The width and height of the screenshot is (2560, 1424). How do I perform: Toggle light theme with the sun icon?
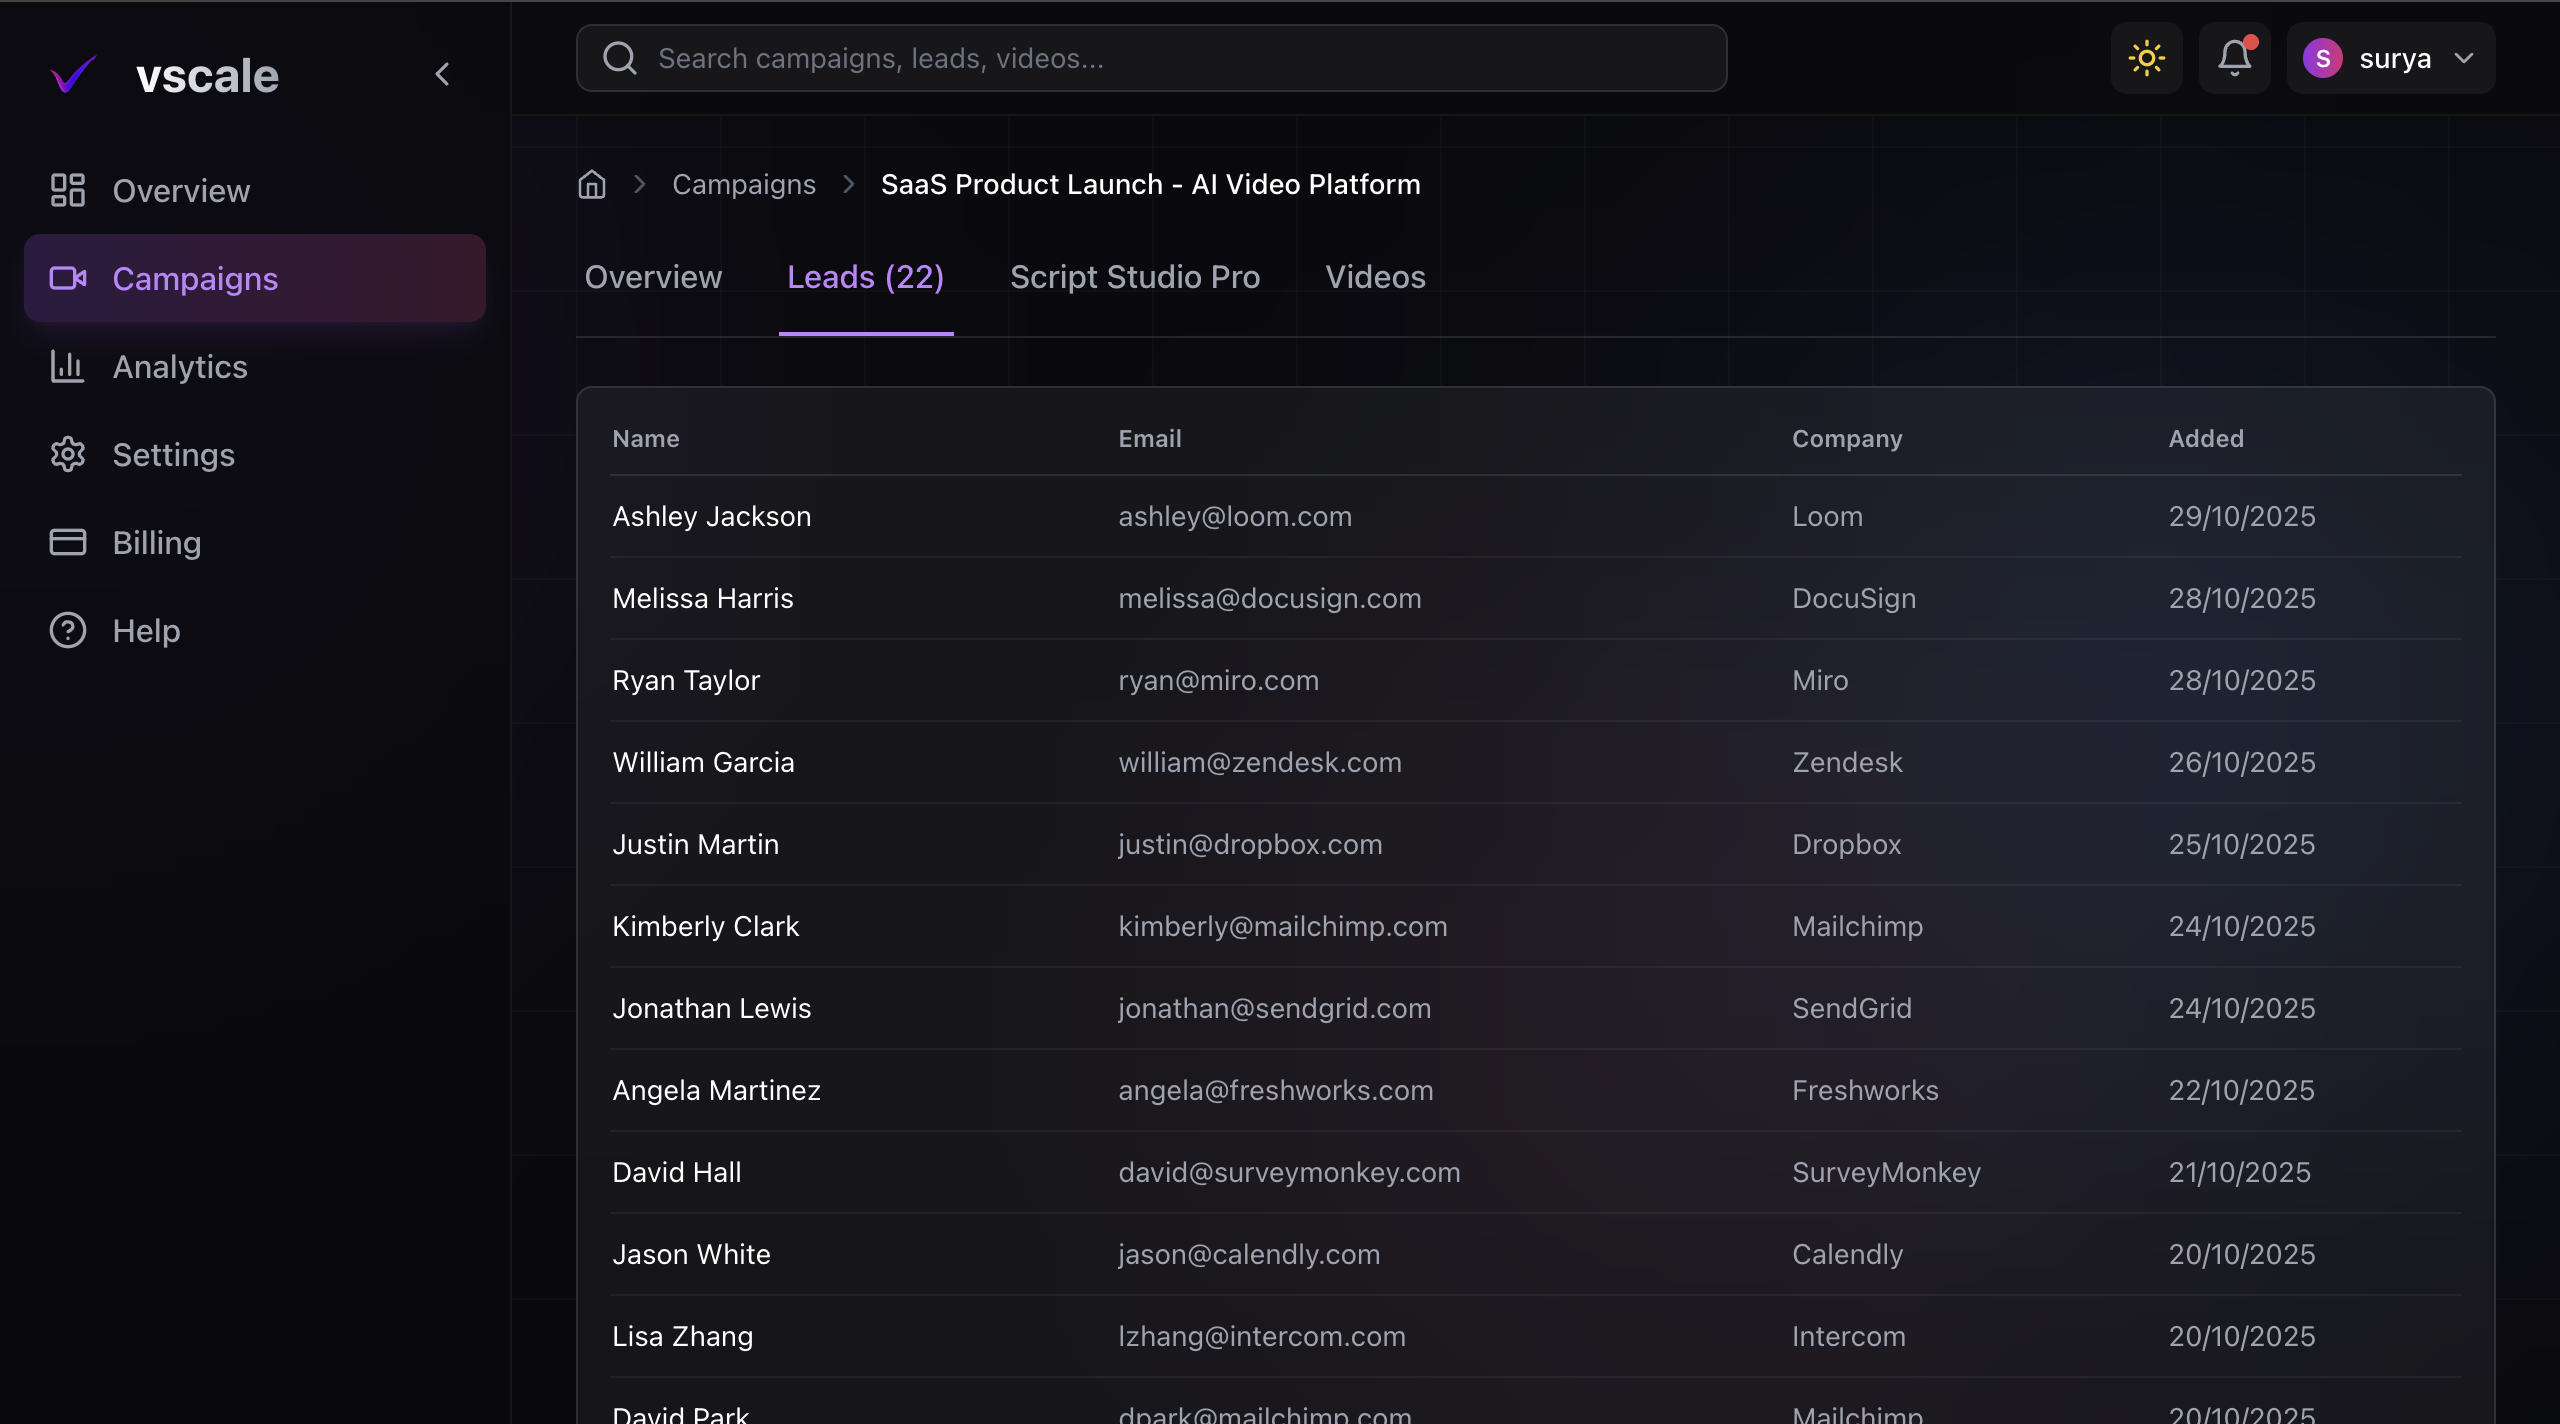coord(2146,58)
